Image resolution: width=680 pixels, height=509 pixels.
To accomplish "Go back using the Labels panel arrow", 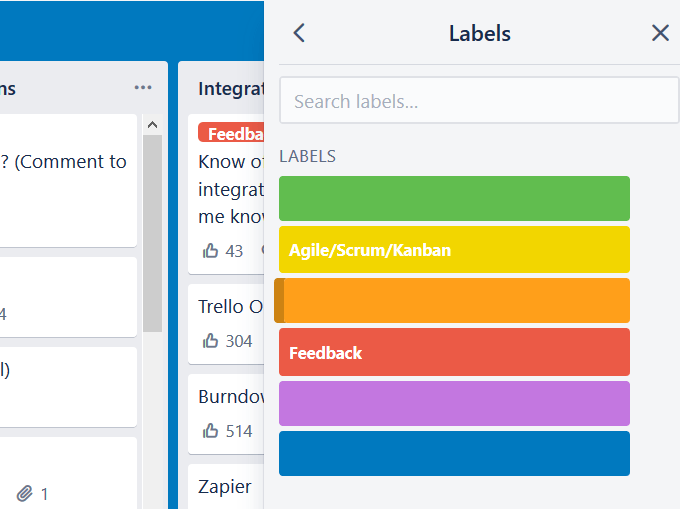I will pyautogui.click(x=299, y=33).
